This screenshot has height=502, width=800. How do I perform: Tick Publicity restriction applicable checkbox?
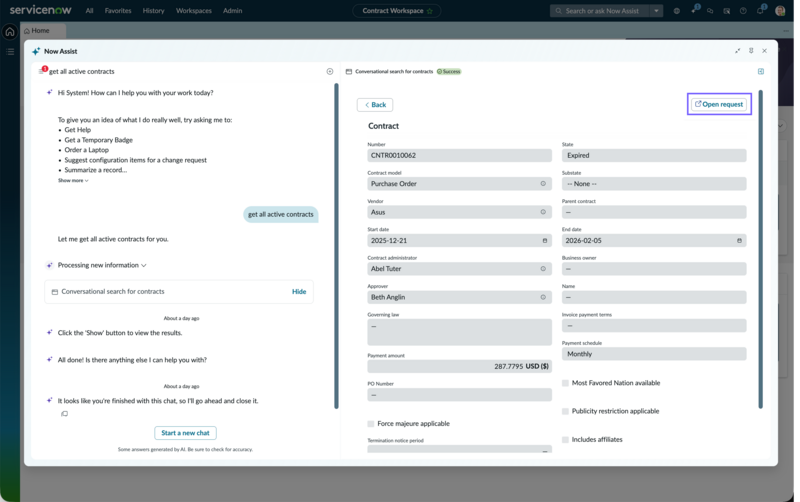565,411
